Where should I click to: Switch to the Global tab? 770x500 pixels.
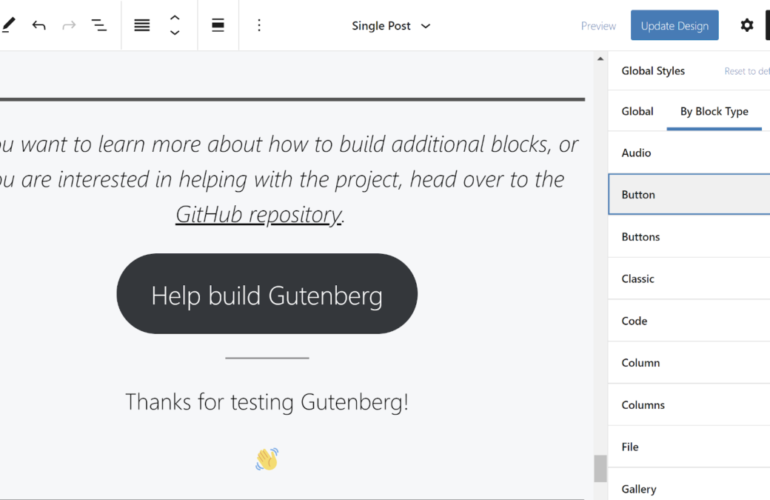click(x=637, y=111)
